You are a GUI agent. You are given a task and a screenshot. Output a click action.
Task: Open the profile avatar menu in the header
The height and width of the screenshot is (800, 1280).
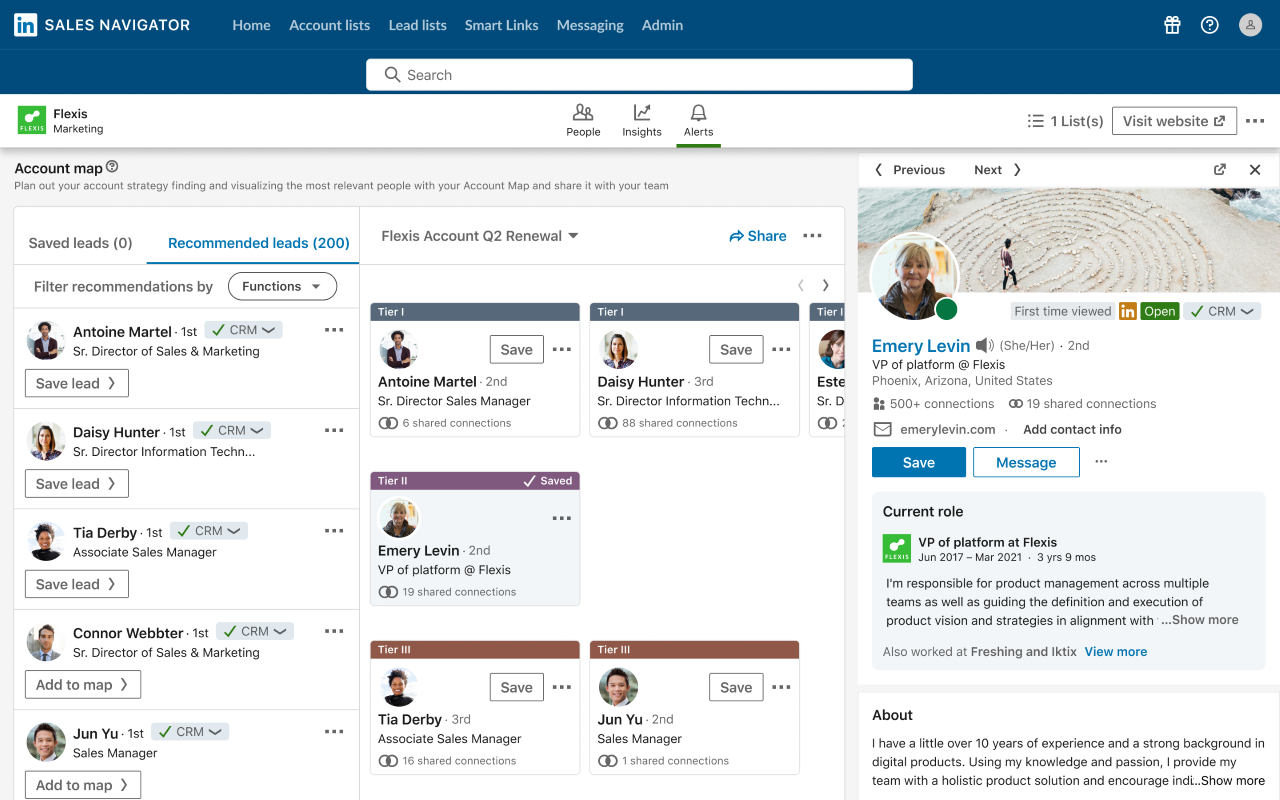(x=1250, y=25)
